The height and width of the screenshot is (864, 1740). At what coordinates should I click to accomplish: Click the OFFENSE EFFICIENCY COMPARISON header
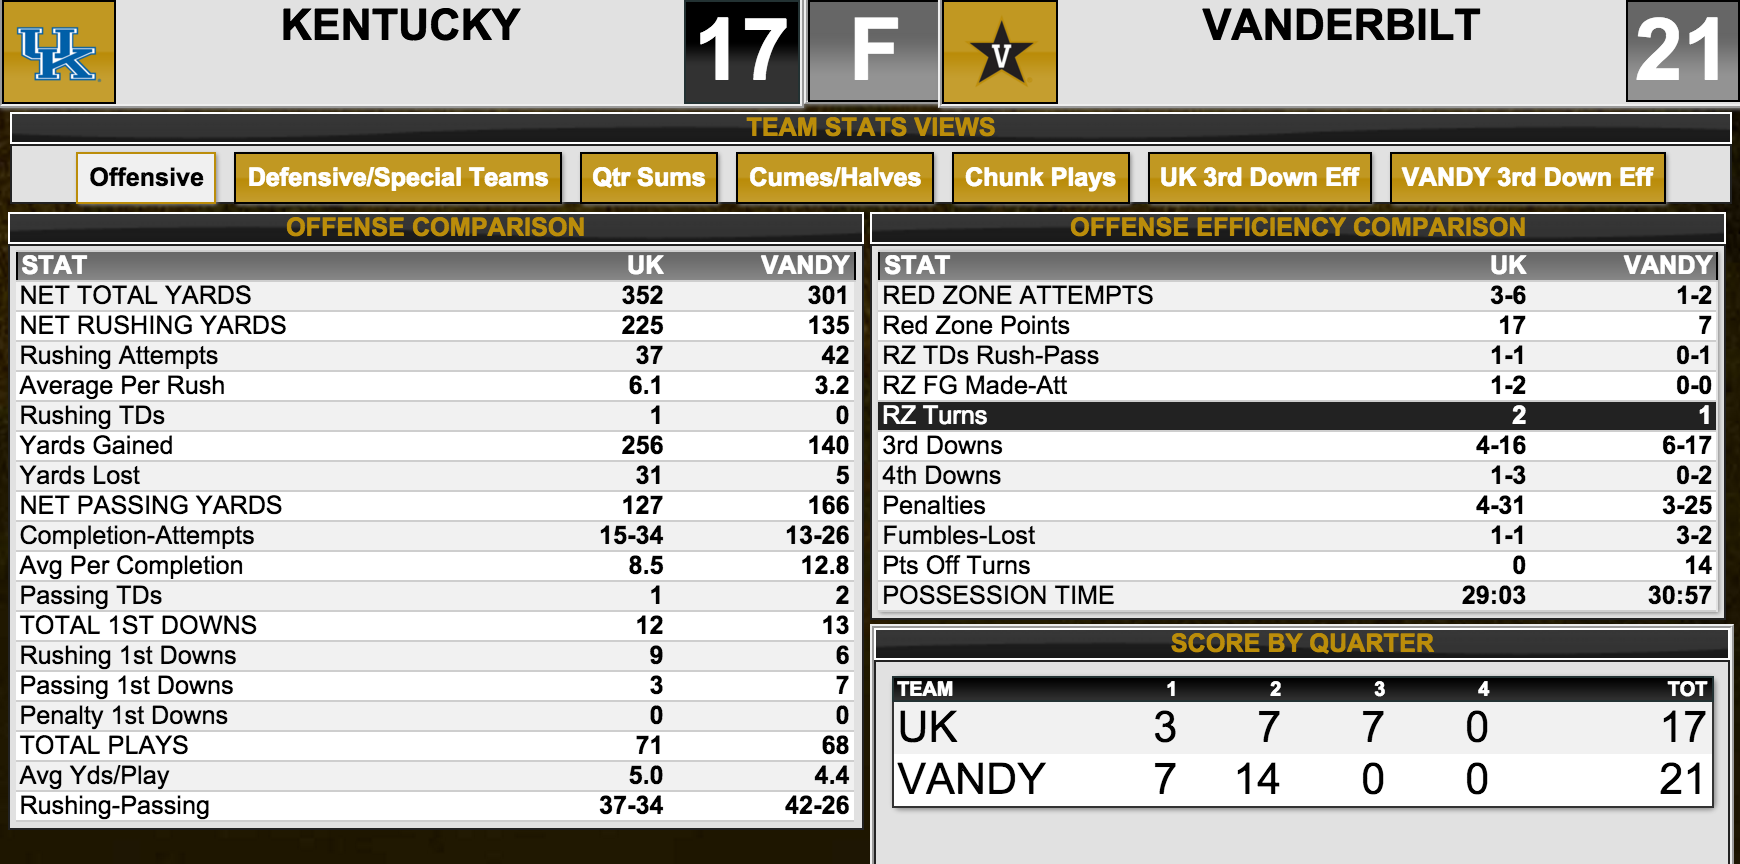tap(1298, 227)
